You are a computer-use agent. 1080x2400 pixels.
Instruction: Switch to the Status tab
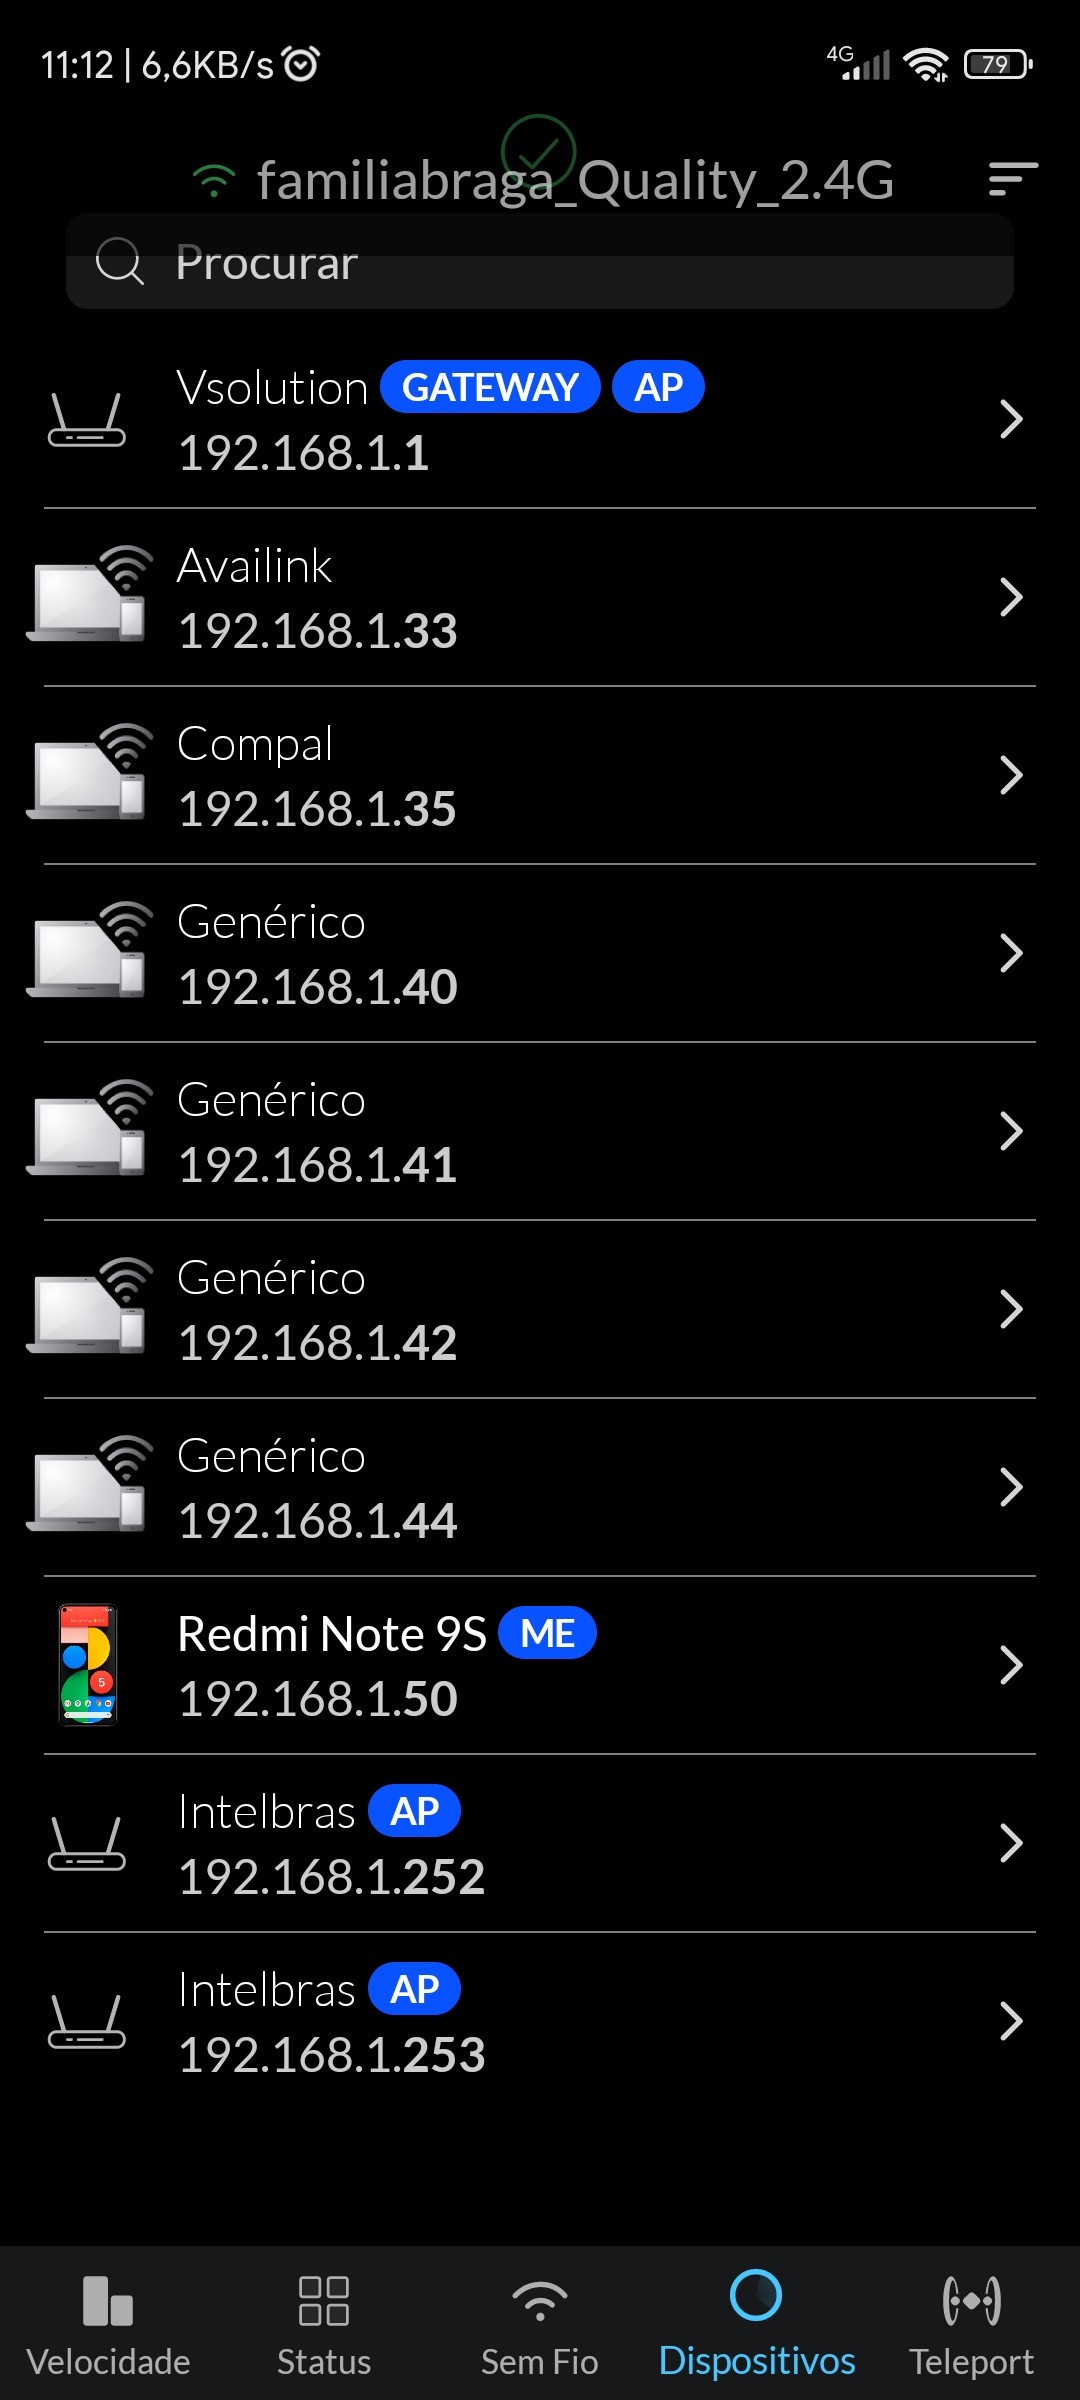pos(324,2324)
